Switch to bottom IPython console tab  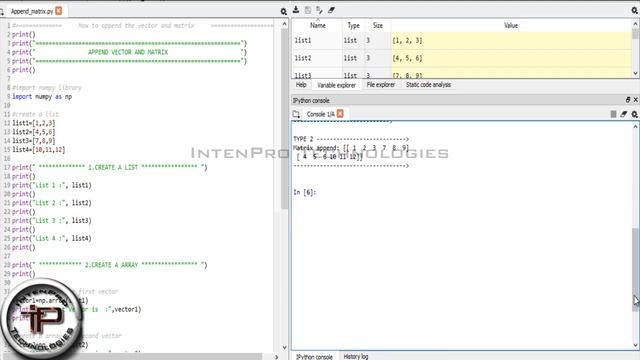(x=314, y=356)
